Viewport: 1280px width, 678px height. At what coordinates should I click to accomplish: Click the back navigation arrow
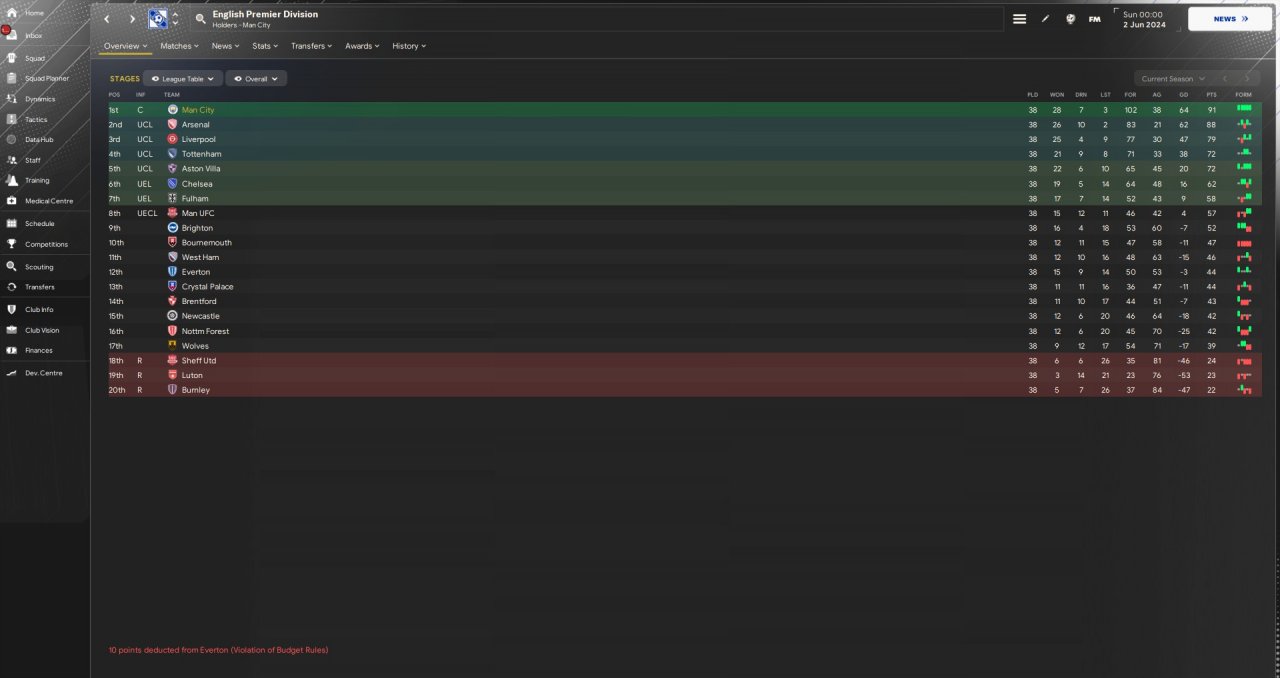[x=106, y=19]
